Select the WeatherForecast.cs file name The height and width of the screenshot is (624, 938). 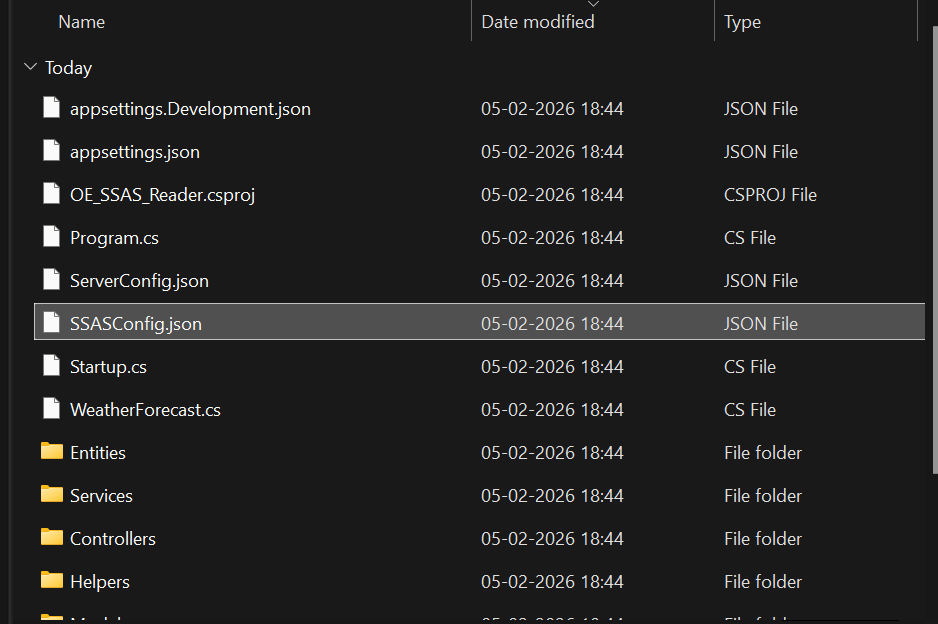[x=145, y=410]
